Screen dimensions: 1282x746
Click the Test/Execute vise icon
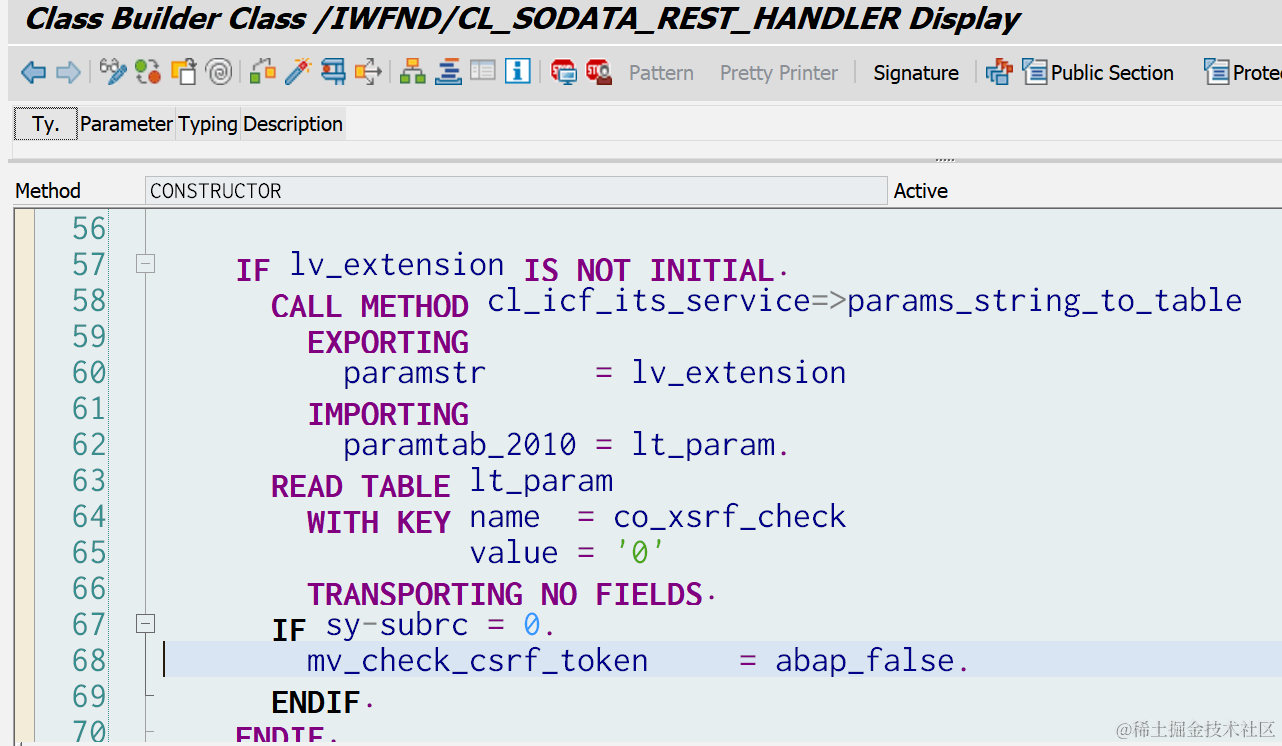333,71
